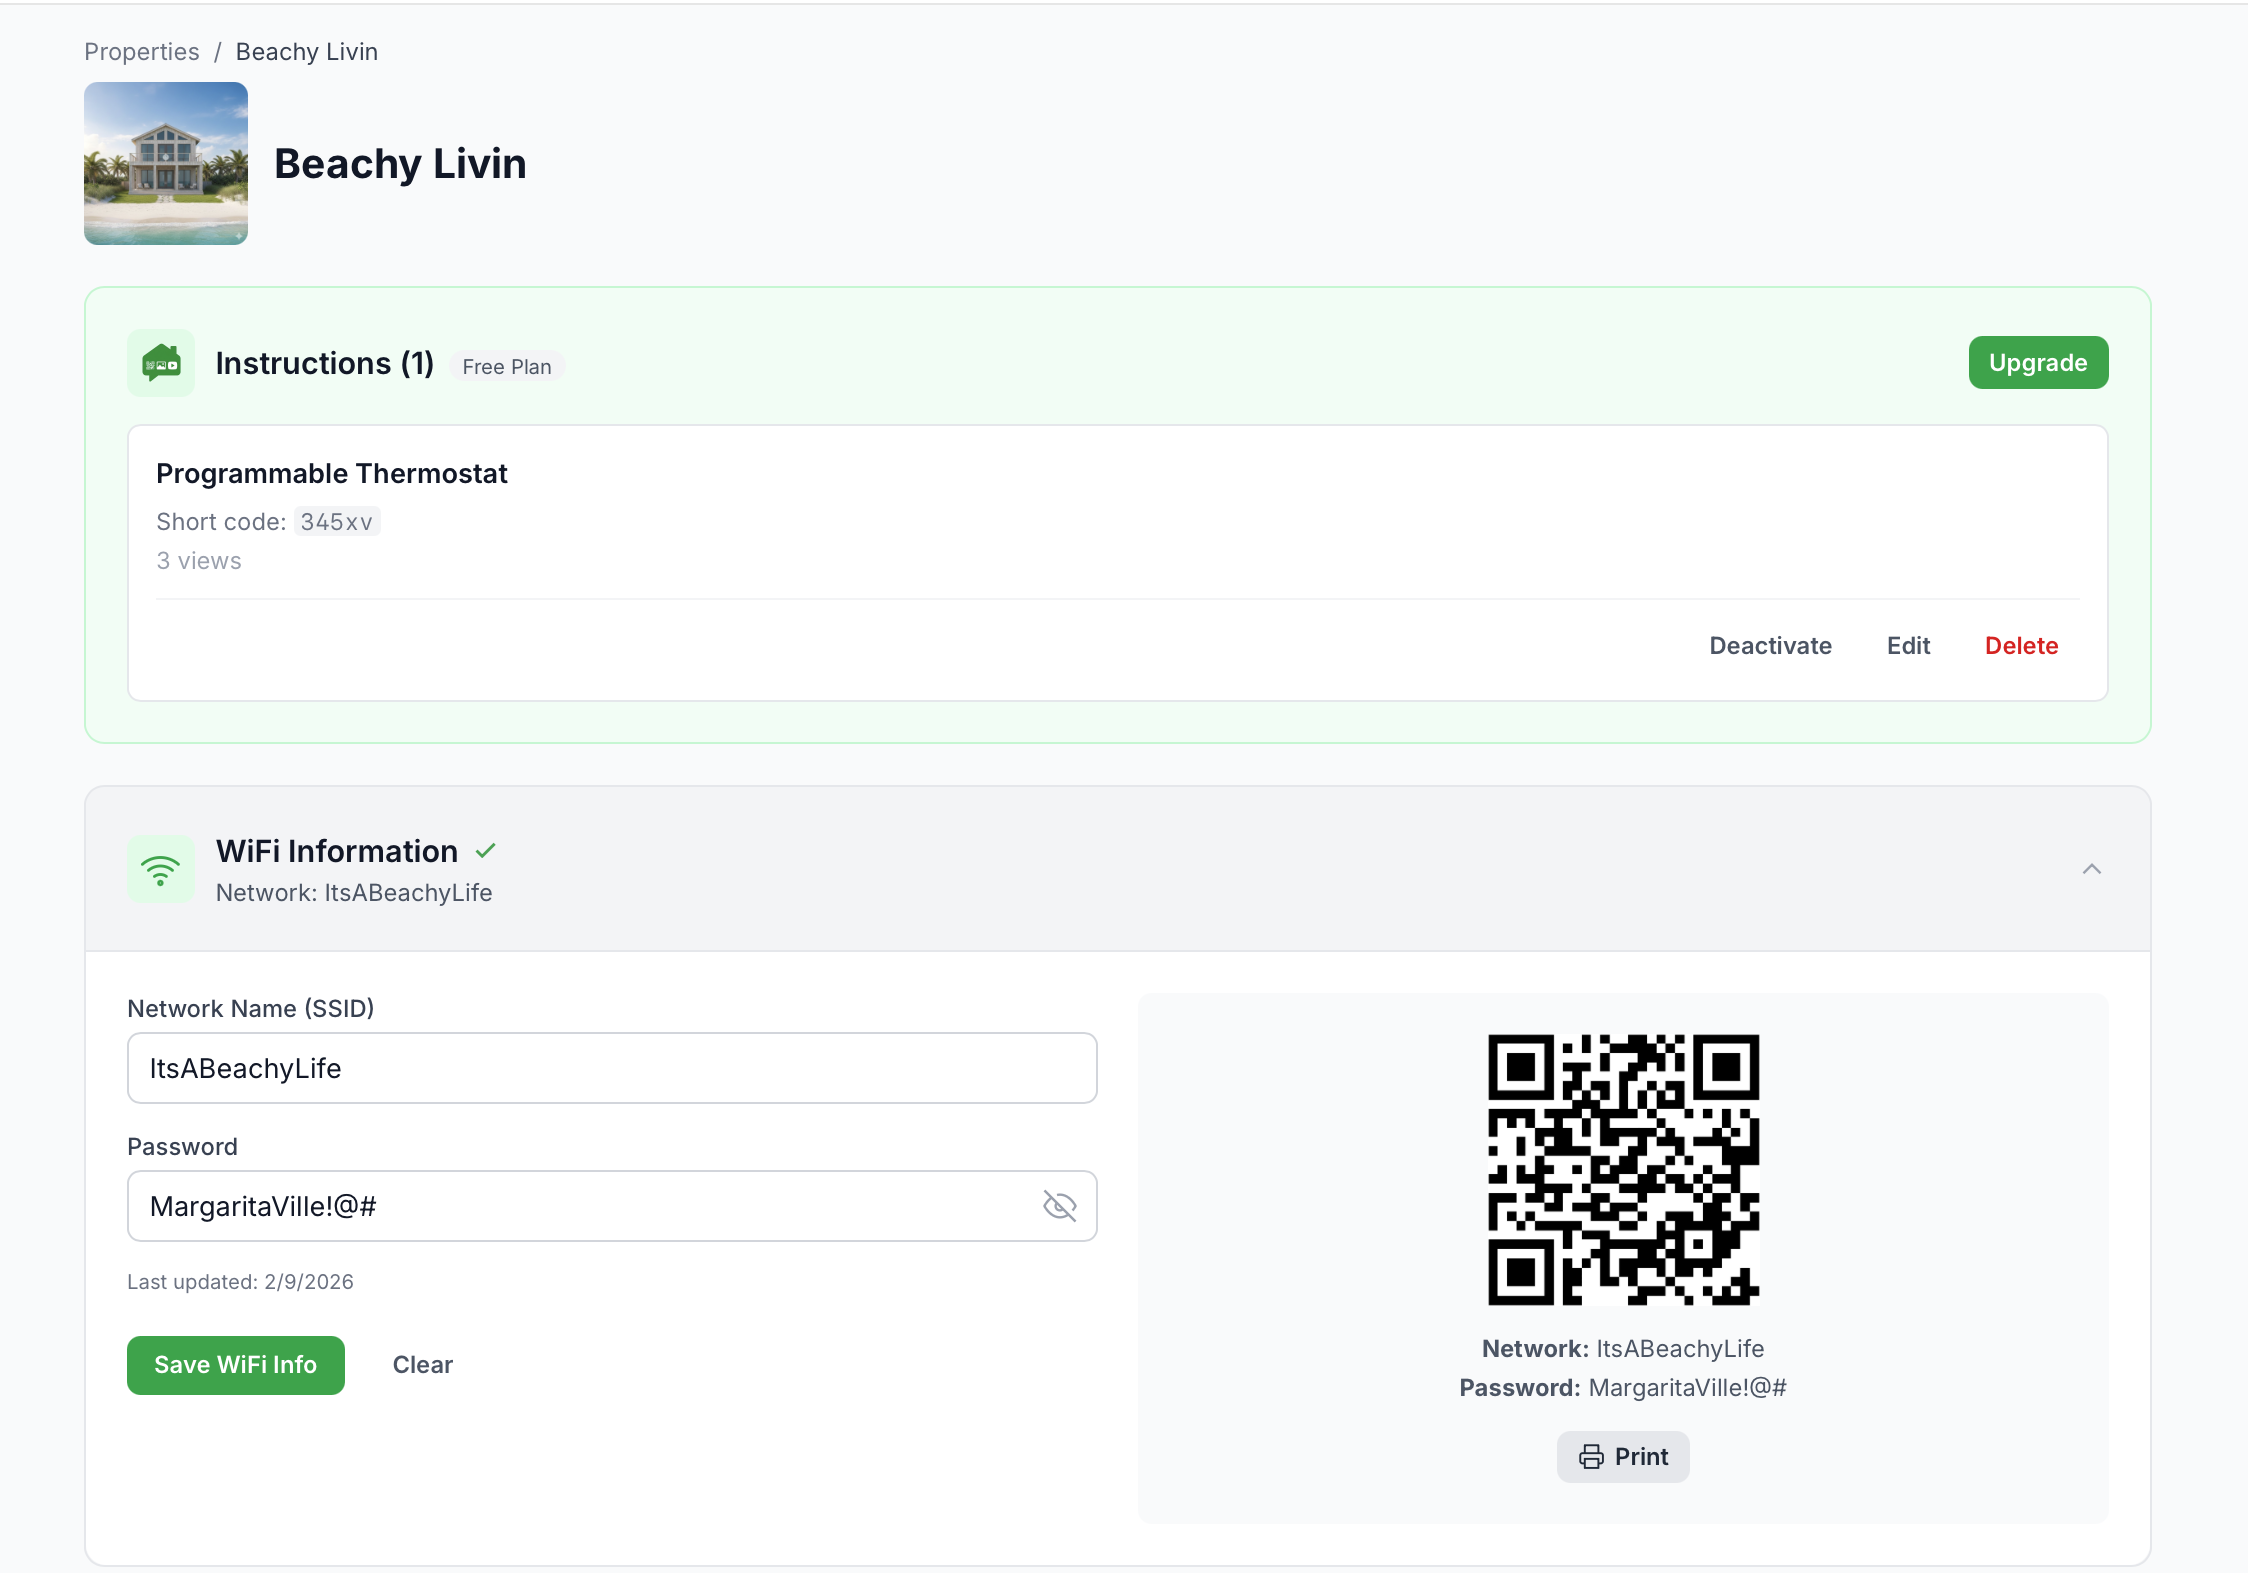Edit the Programmable Thermostat instruction
This screenshot has width=2248, height=1573.
click(1908, 646)
